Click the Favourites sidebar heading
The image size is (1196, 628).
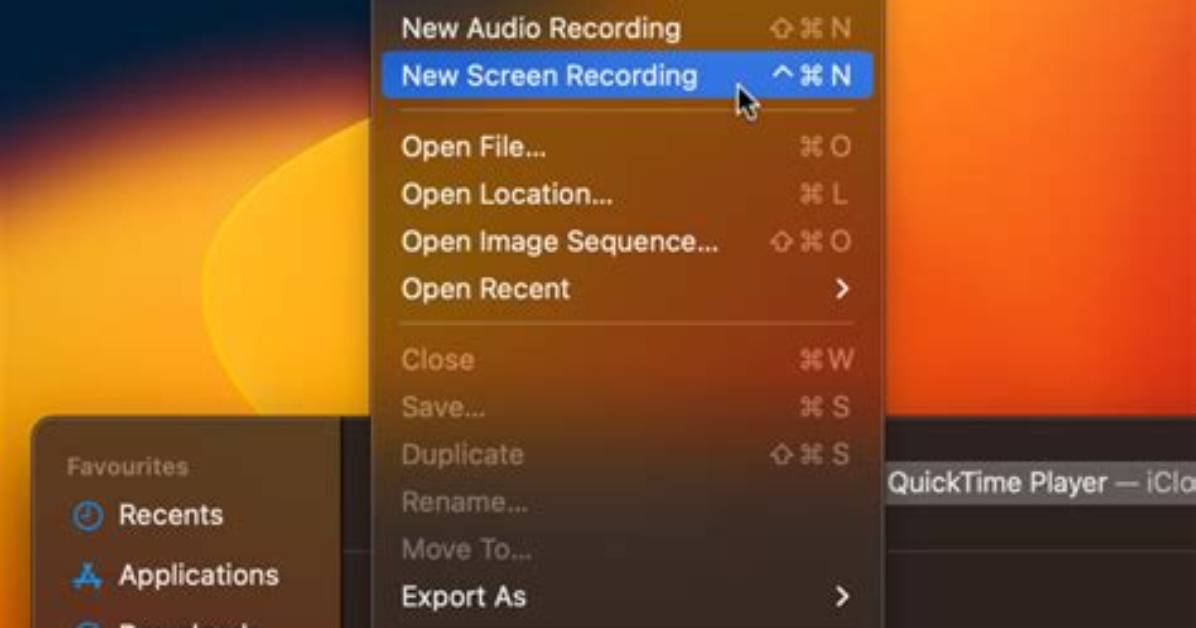pos(127,466)
